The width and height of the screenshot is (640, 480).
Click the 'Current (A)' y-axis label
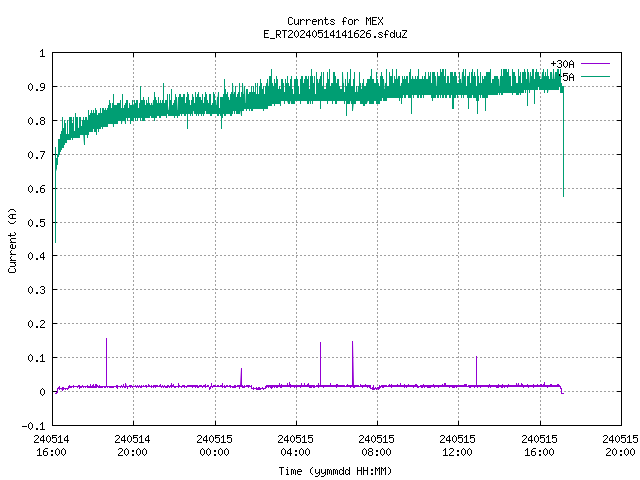(x=12, y=240)
